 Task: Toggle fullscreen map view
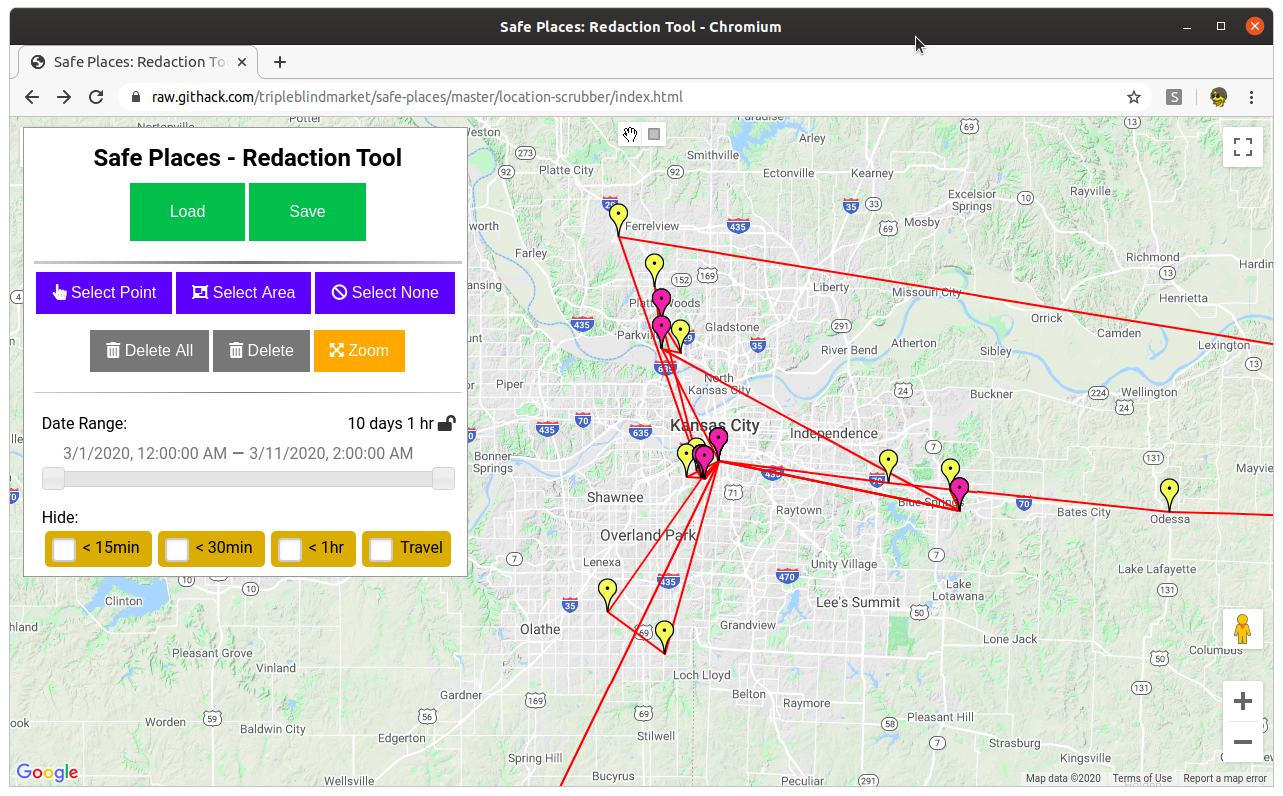(x=1243, y=148)
